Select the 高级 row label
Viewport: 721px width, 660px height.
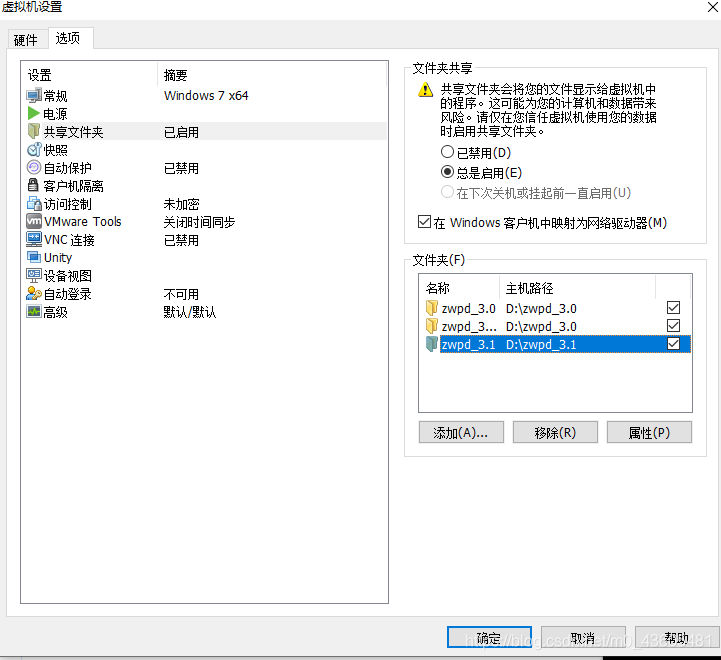point(55,312)
